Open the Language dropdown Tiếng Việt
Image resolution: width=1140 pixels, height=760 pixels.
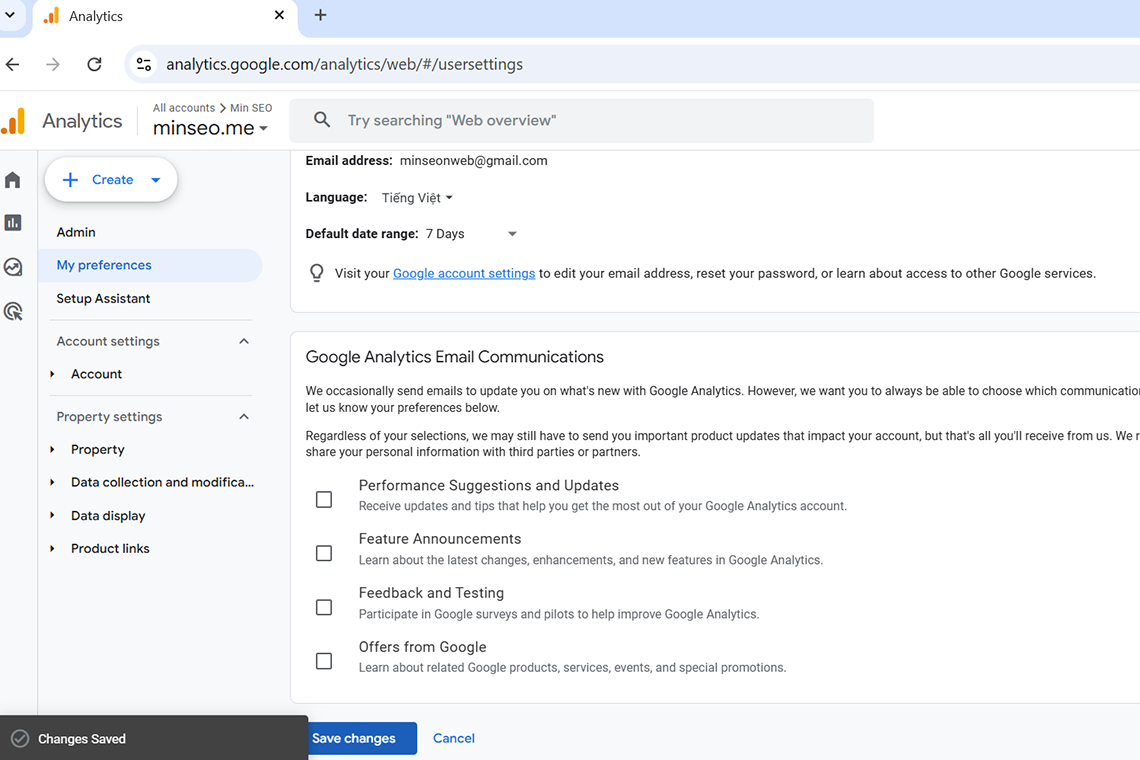417,198
